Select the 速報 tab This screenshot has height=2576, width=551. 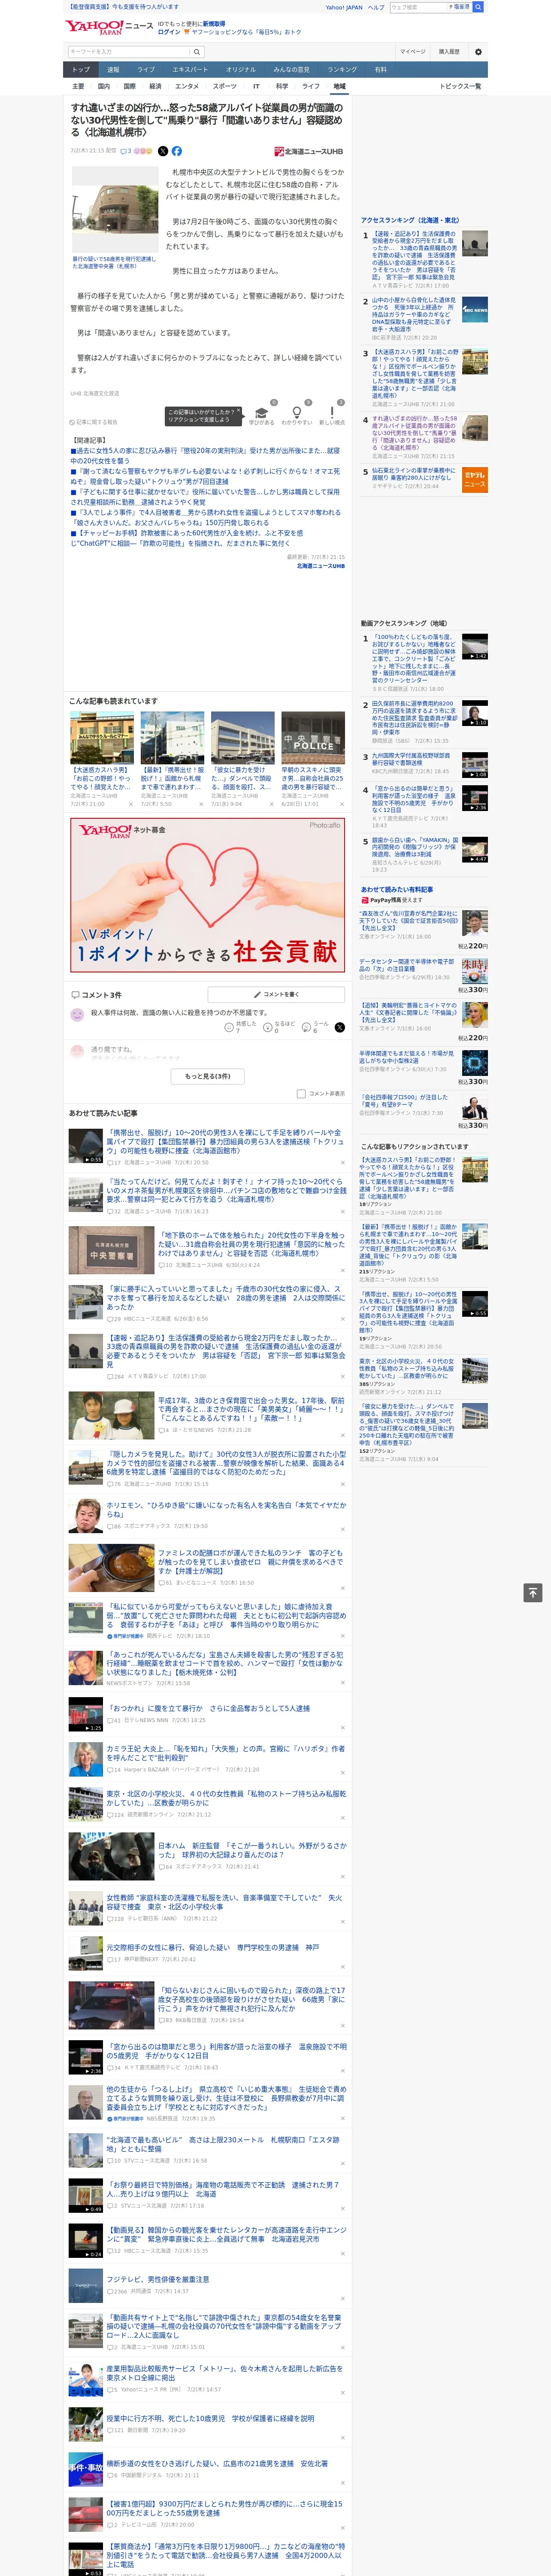(x=113, y=70)
